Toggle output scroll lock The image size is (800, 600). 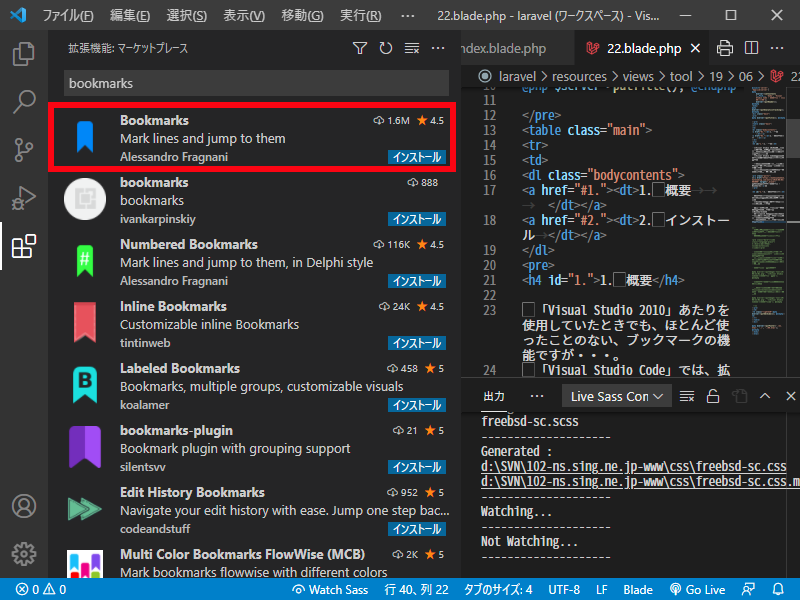click(713, 396)
